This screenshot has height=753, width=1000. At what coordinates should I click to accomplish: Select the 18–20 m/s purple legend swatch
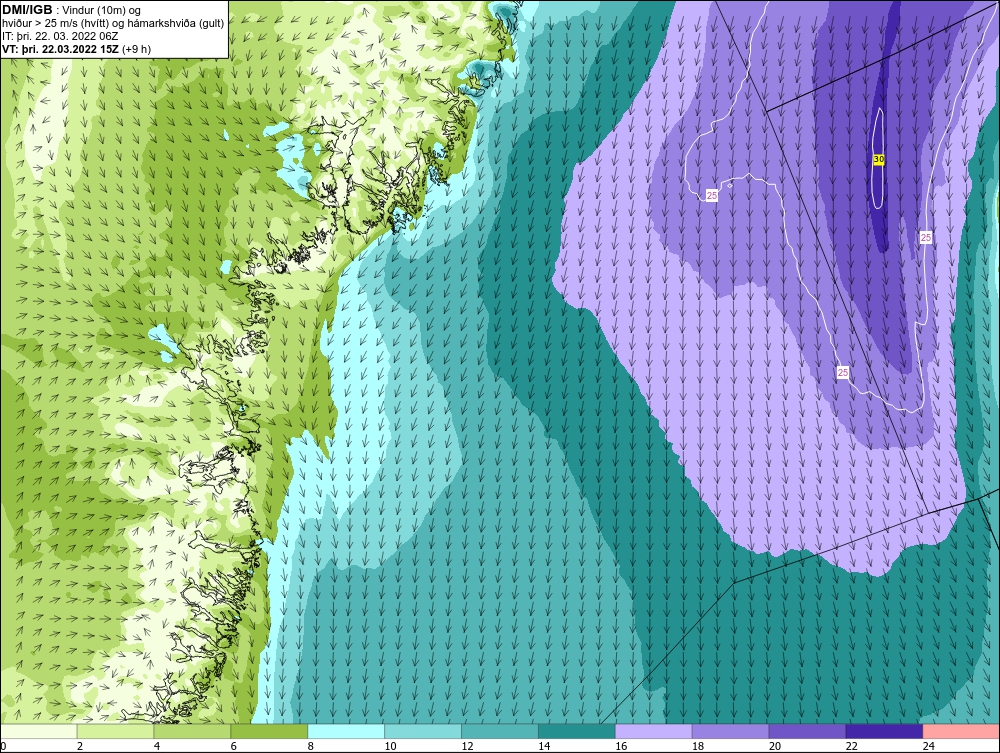pyautogui.click(x=730, y=731)
